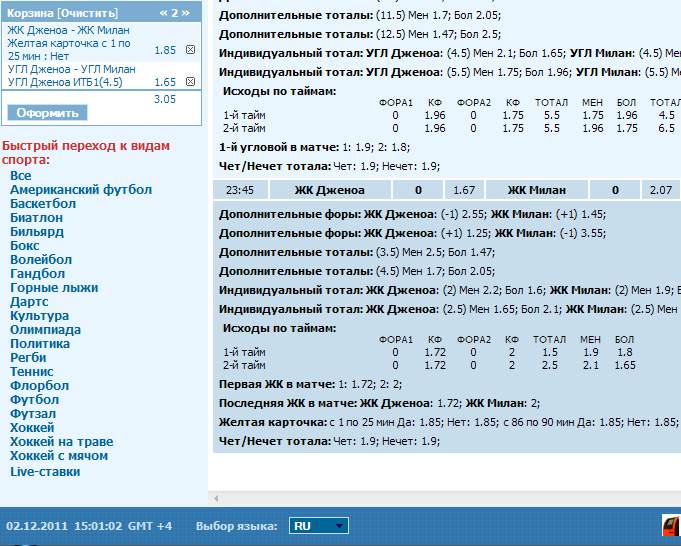The image size is (681, 546).
Task: Open Хоккей с мячом category
Action: pyautogui.click(x=59, y=456)
